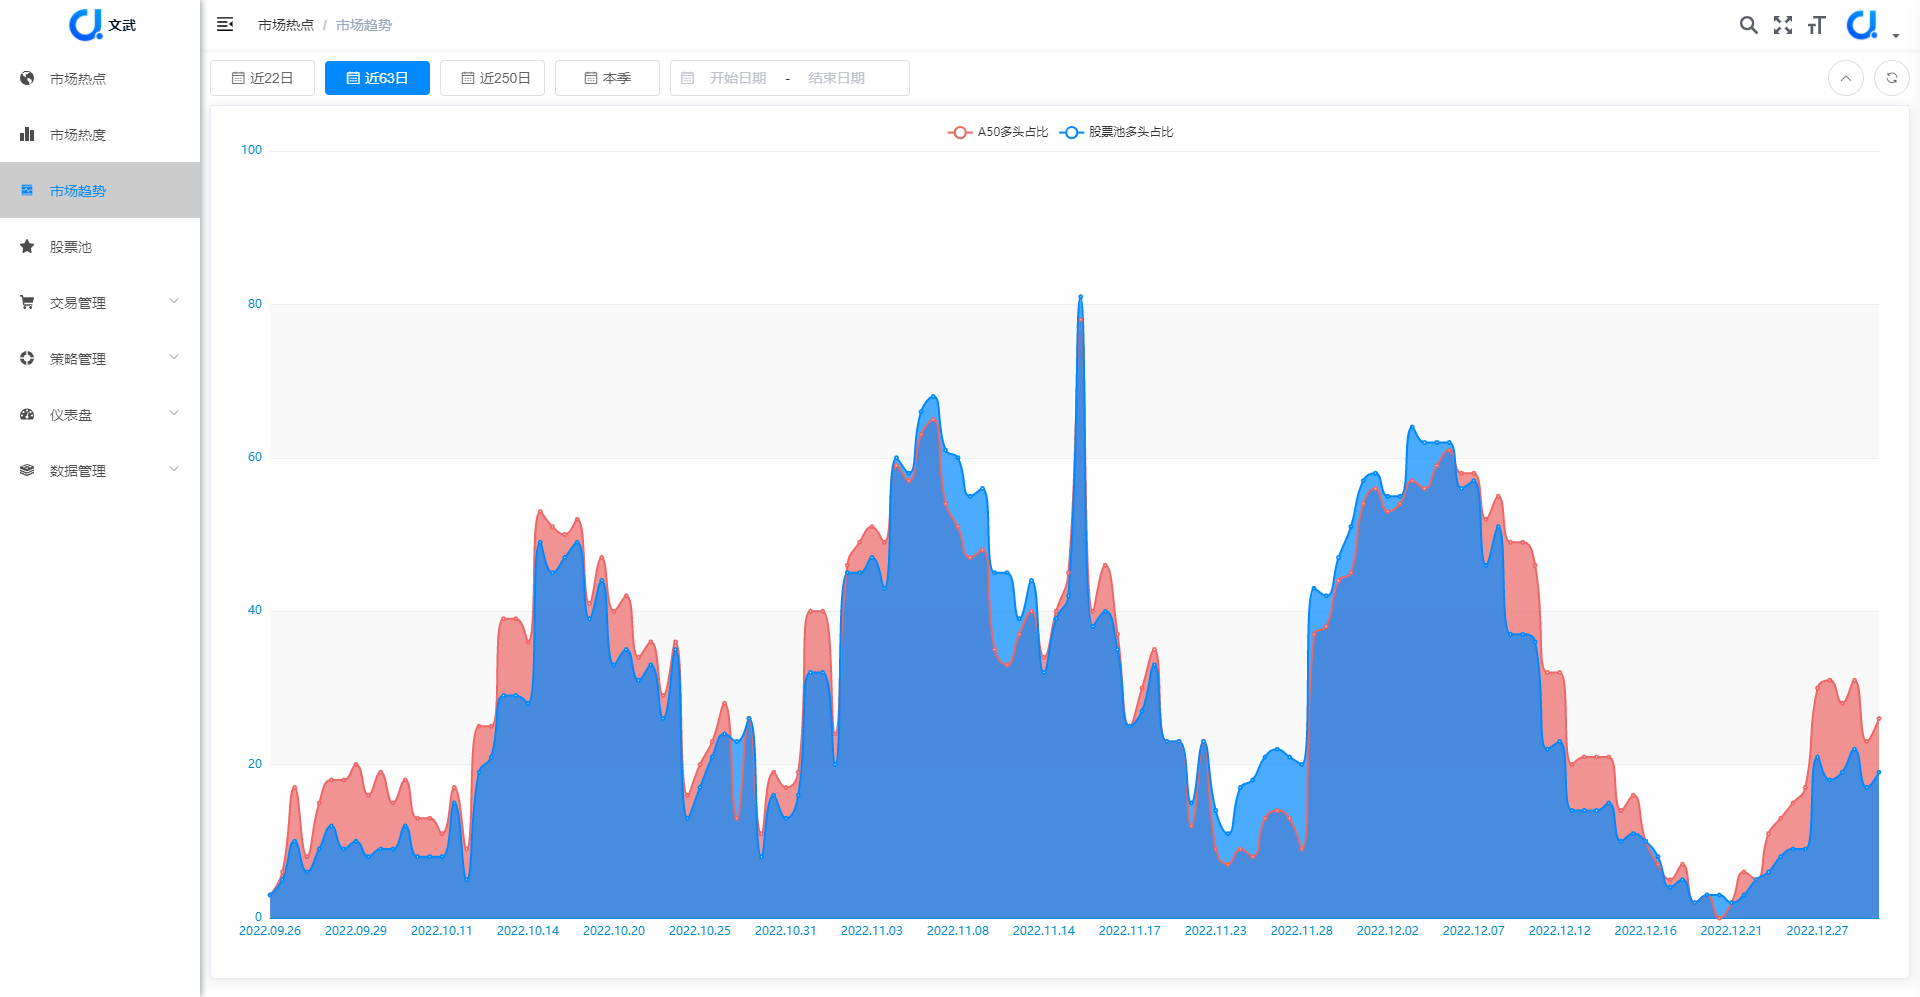Click the y-axis label 80
Viewport: 1920px width, 997px height.
pos(255,304)
